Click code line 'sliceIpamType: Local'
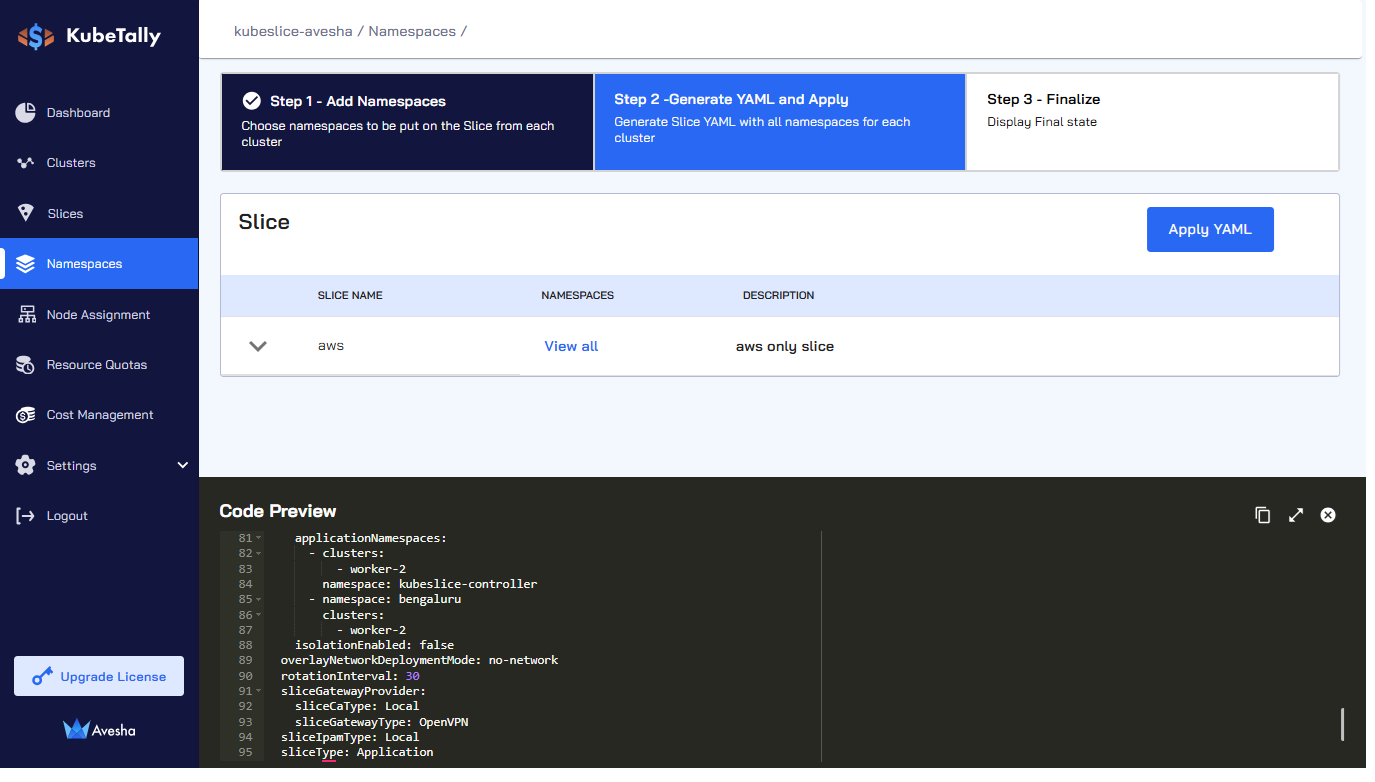 pos(350,738)
